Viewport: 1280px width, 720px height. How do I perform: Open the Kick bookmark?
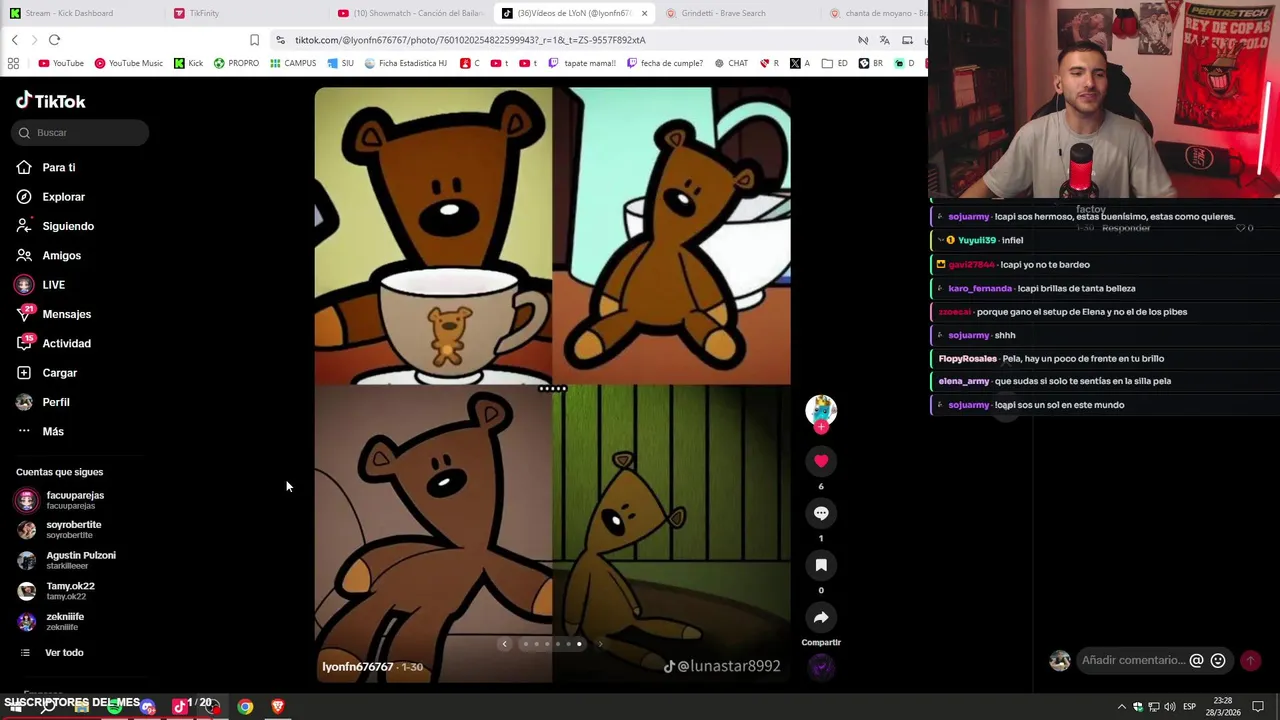188,63
